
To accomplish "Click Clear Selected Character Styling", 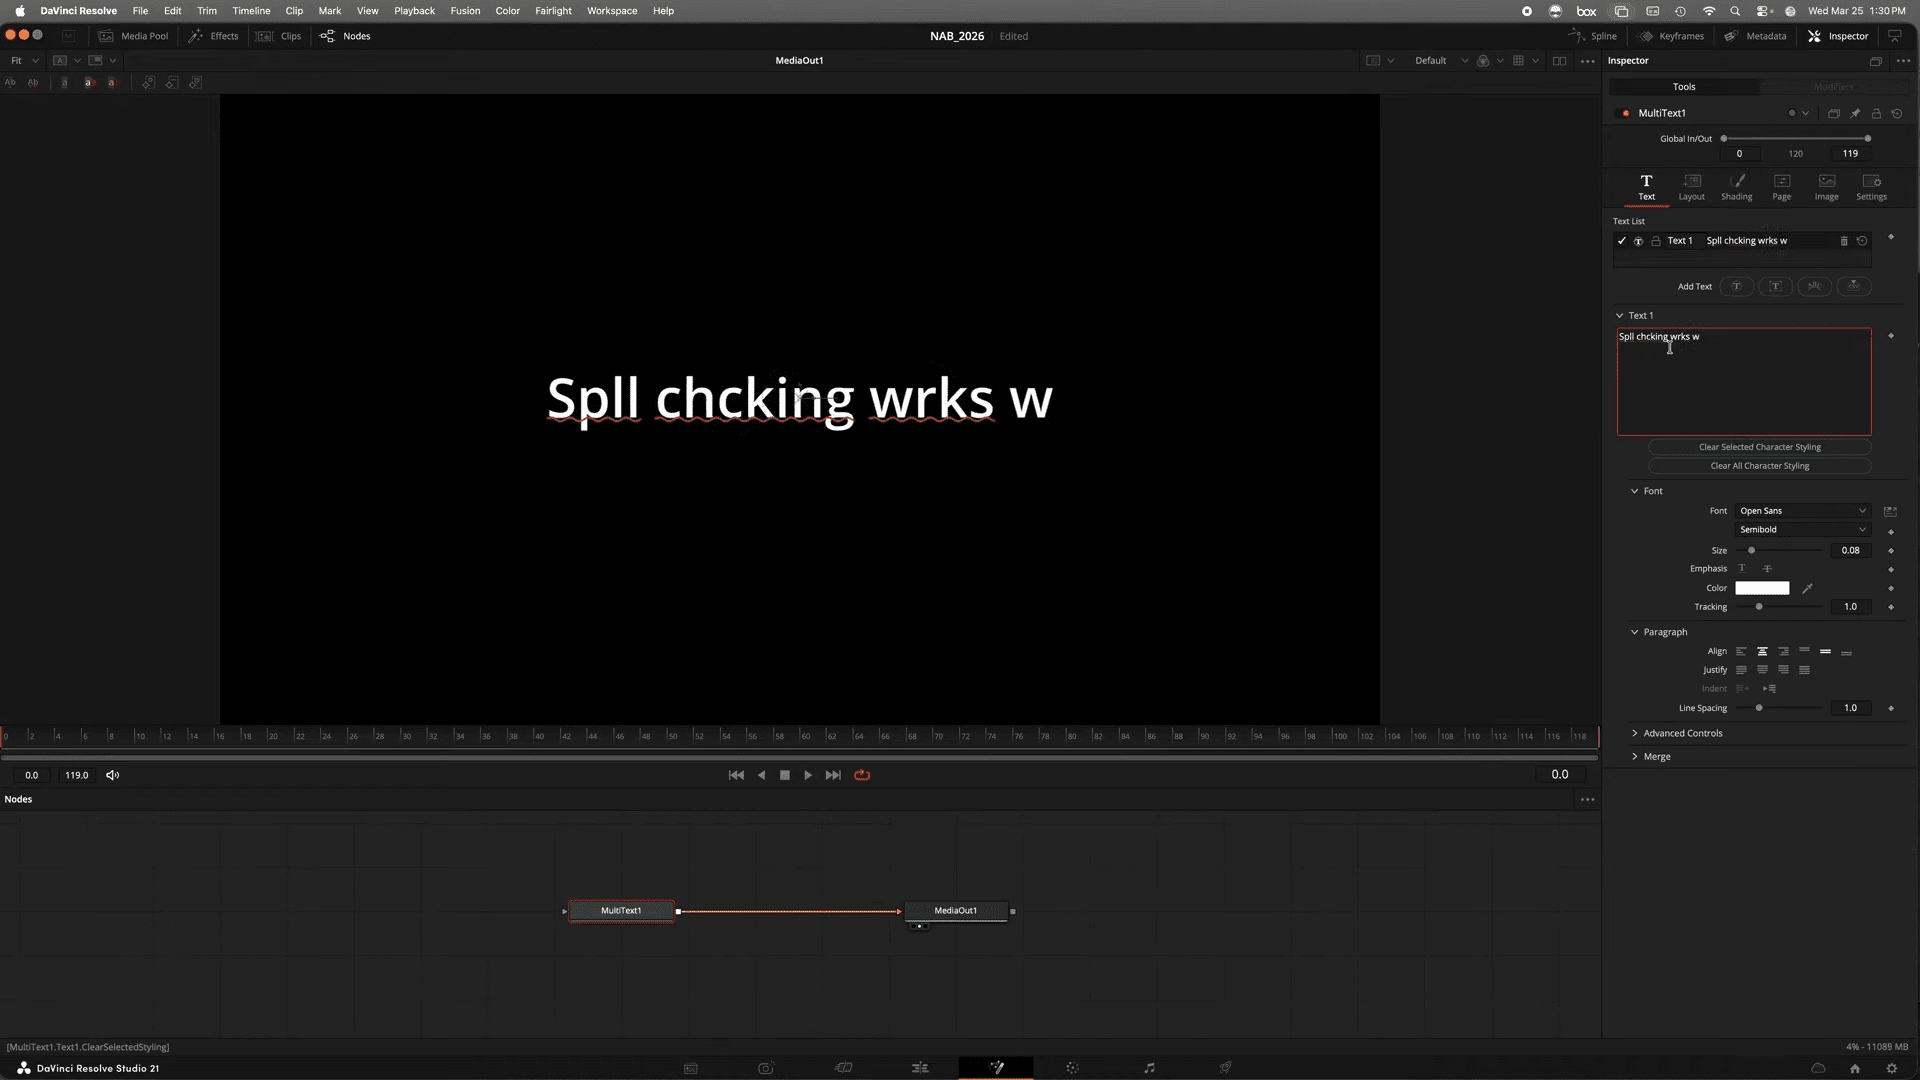I will point(1759,447).
